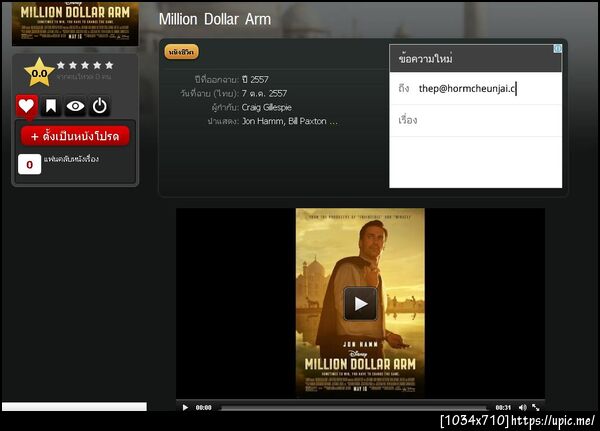
Task: Click the release date 7 ต.ค. 2557
Action: point(264,93)
